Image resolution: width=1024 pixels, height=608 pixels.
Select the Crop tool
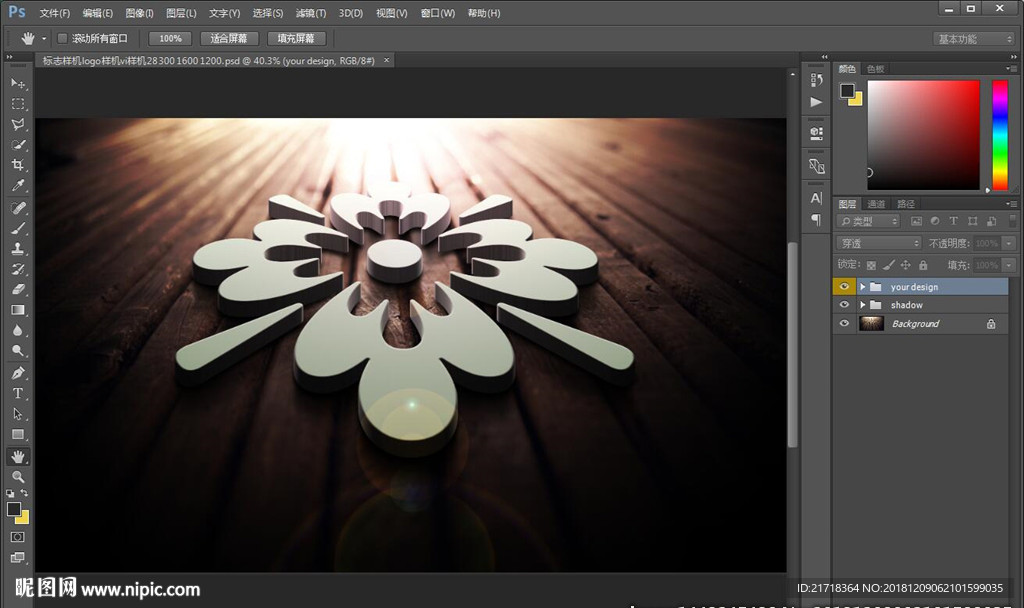pyautogui.click(x=18, y=165)
